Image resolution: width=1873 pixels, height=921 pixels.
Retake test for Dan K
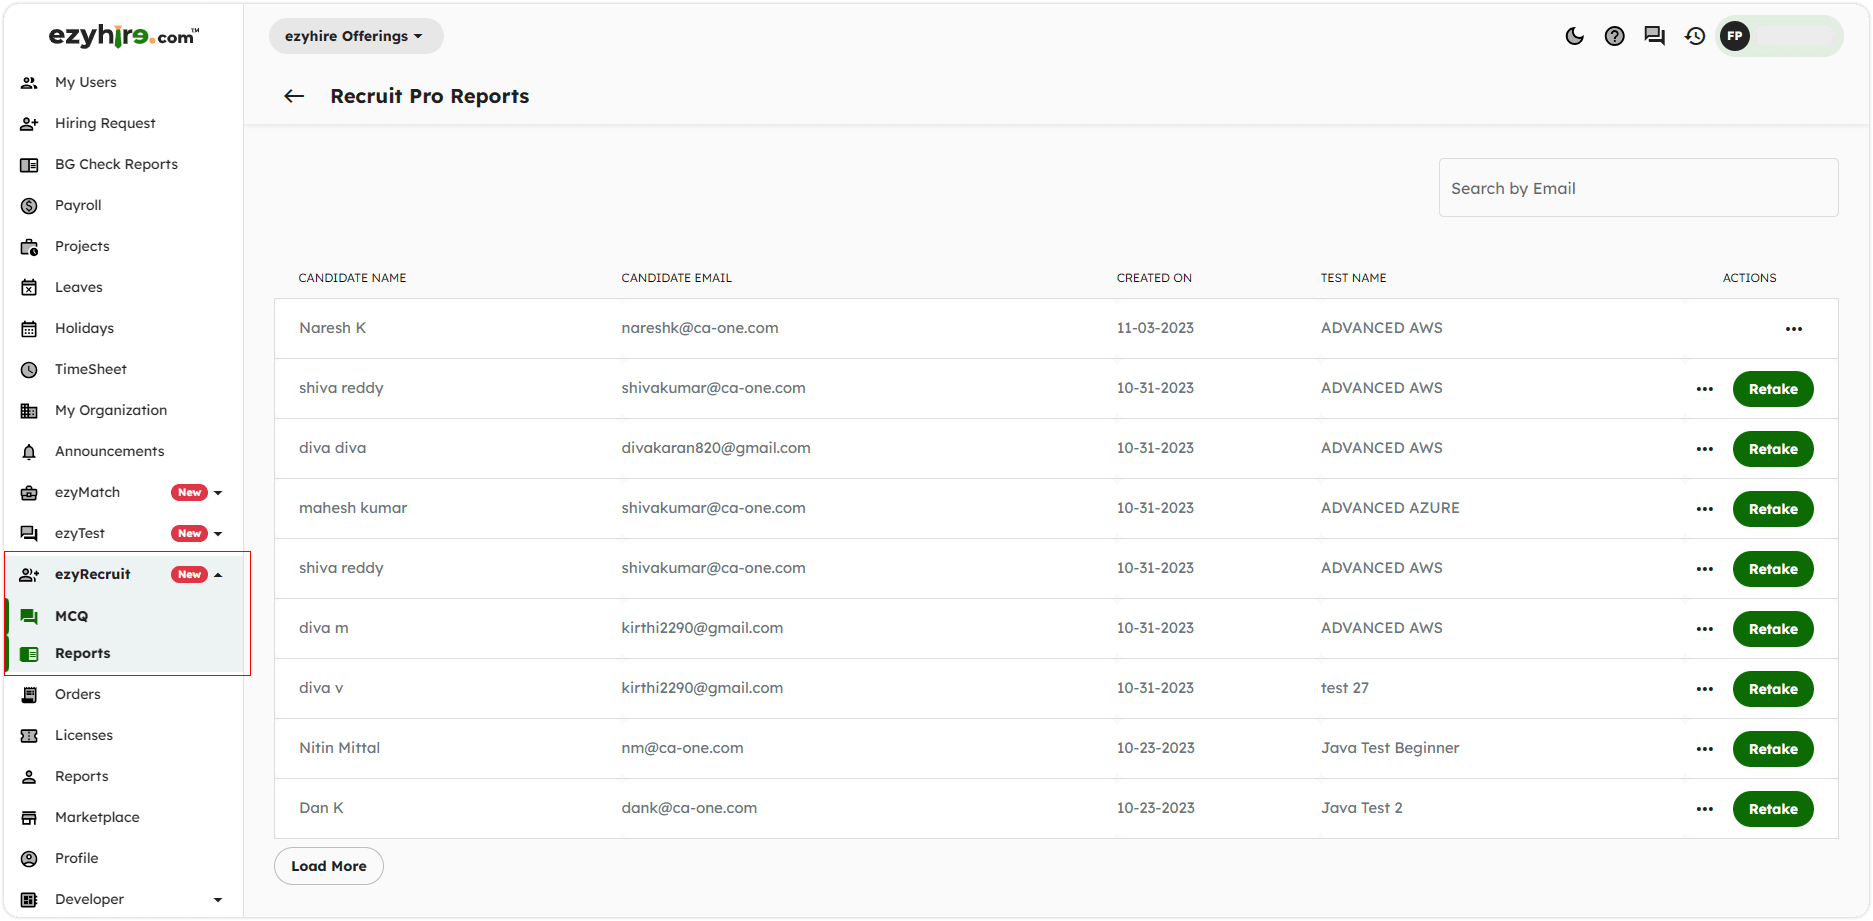(1773, 809)
